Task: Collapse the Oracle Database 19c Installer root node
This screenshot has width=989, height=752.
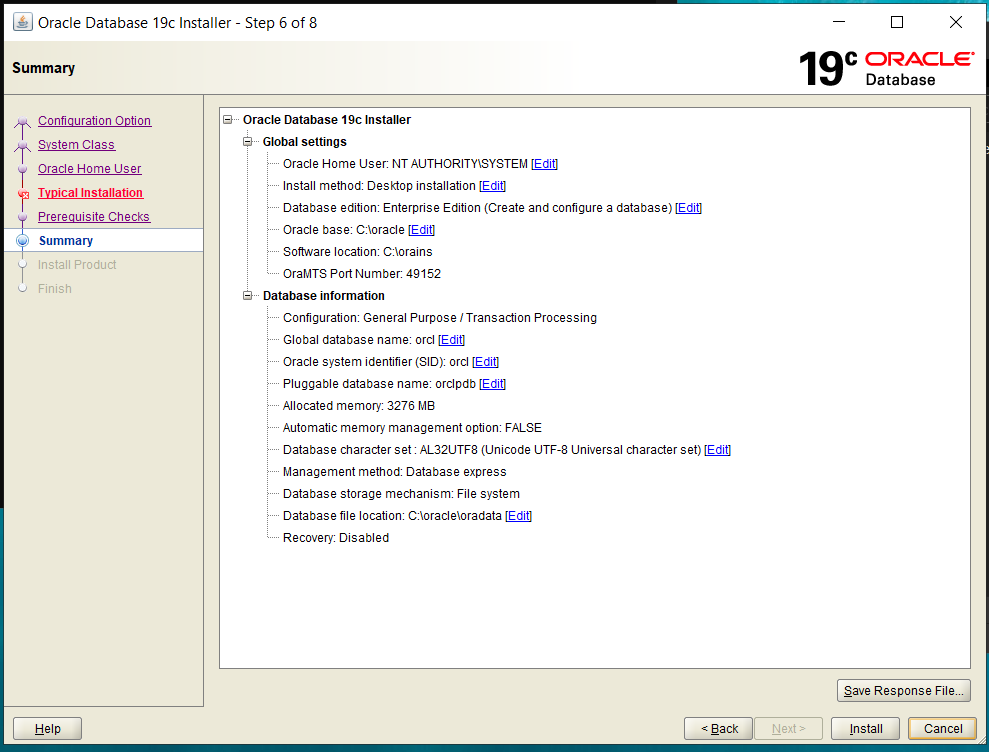Action: (228, 120)
